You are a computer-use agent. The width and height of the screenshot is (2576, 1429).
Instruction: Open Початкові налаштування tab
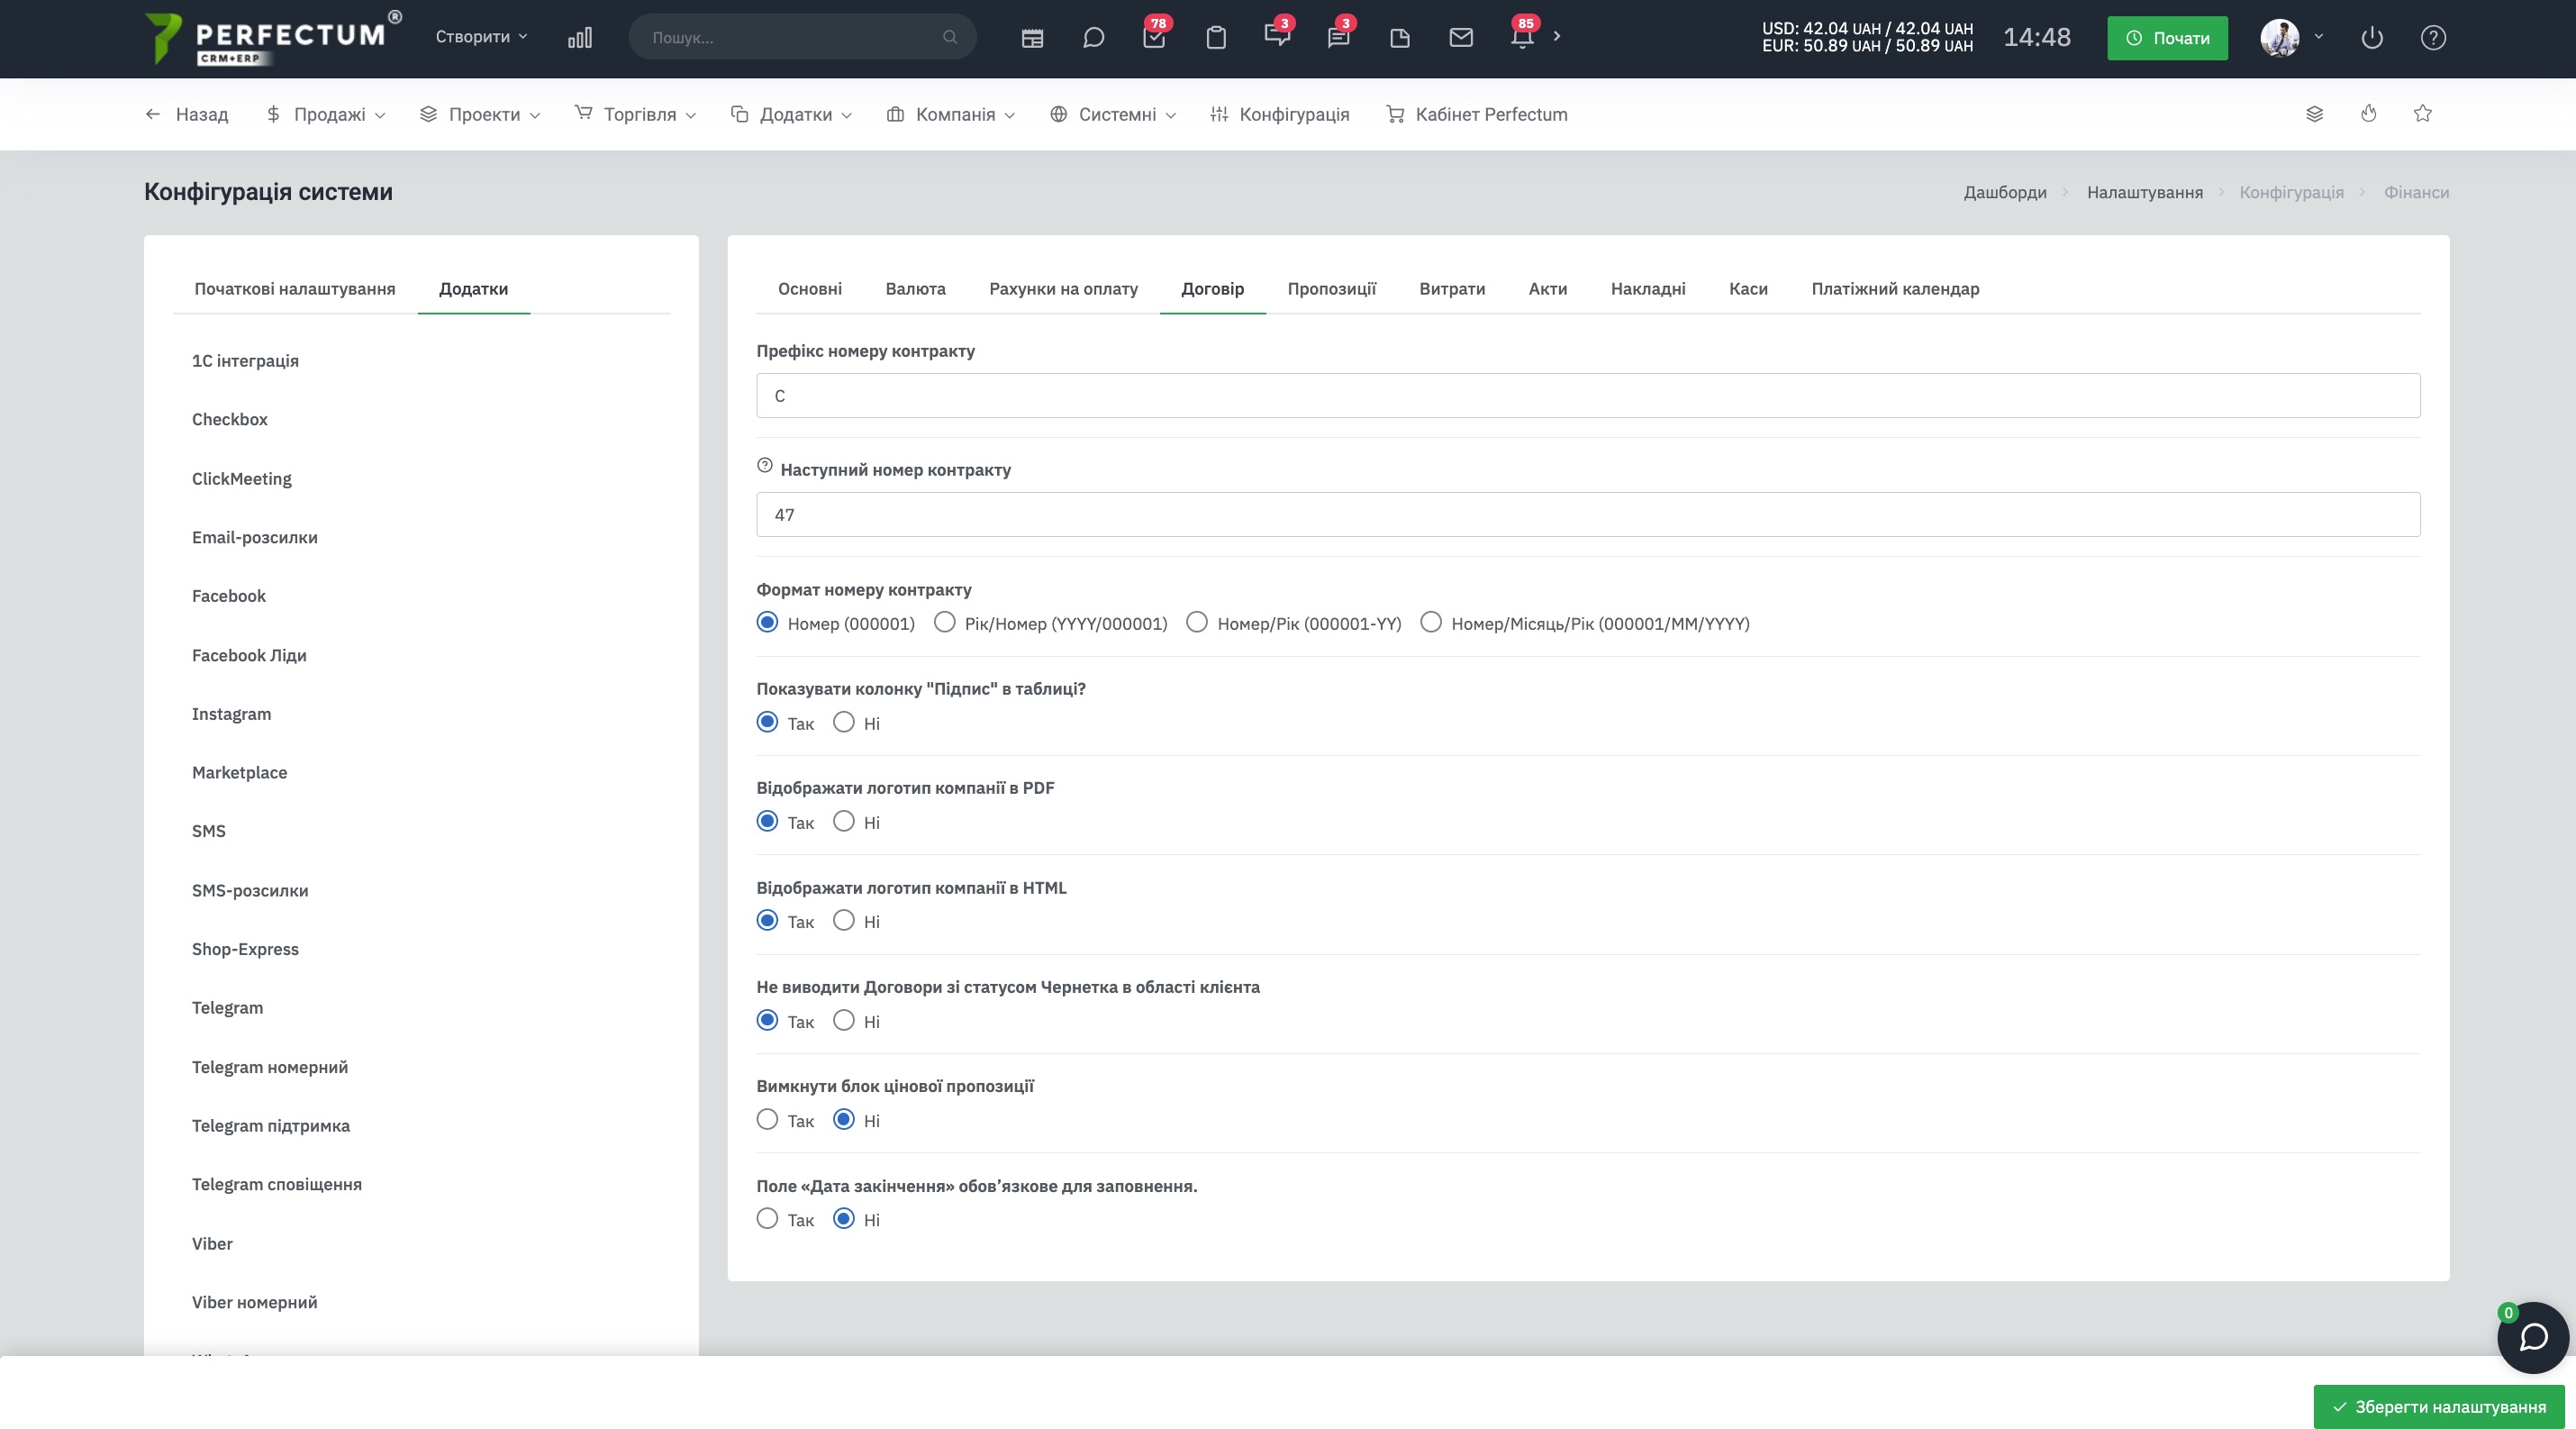point(295,289)
